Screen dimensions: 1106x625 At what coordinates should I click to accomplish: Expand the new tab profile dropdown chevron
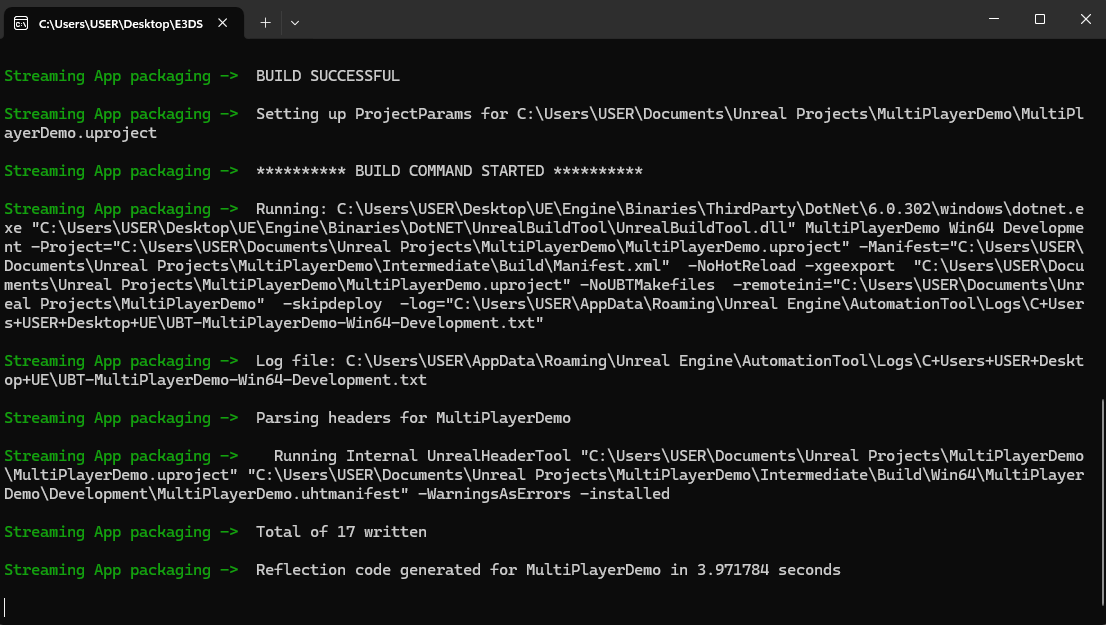pos(295,22)
